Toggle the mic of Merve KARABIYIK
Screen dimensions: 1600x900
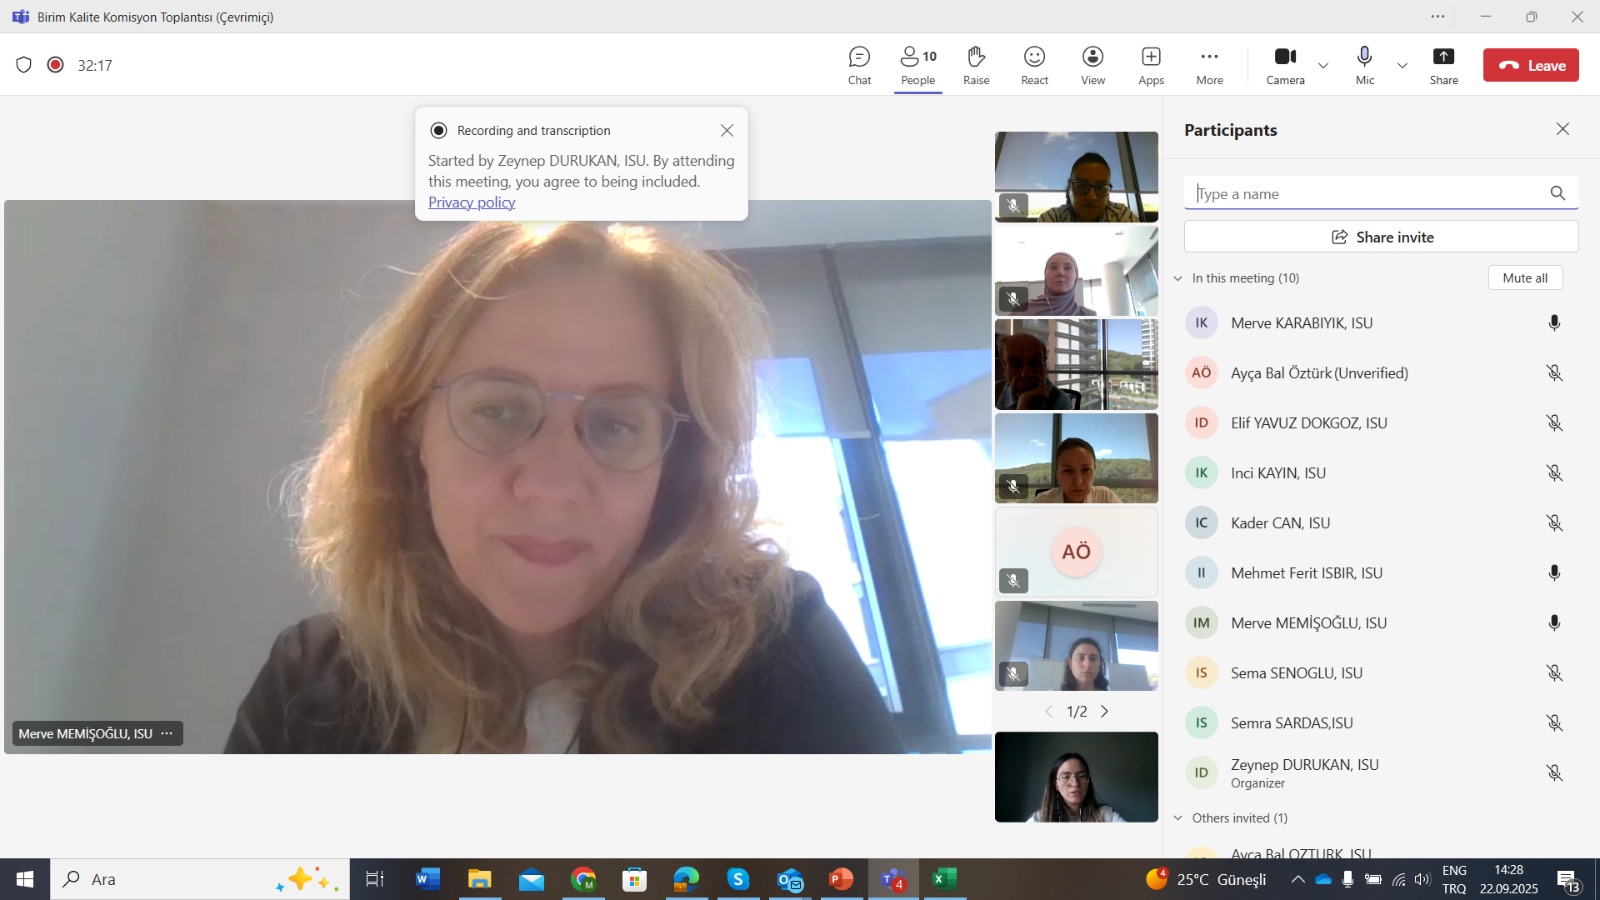click(x=1554, y=323)
